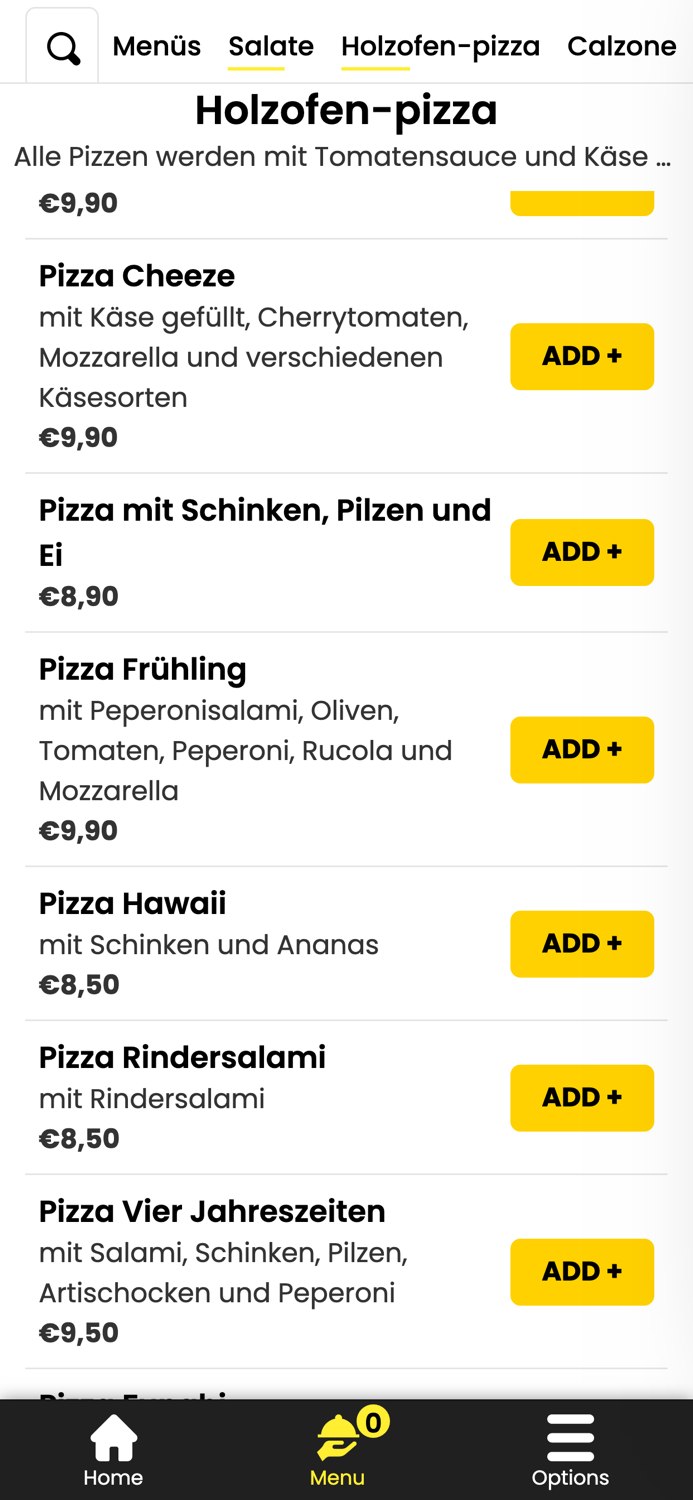Add Pizza mit Schinken, Pilzen und Ei
This screenshot has height=1500, width=693.
tap(582, 552)
